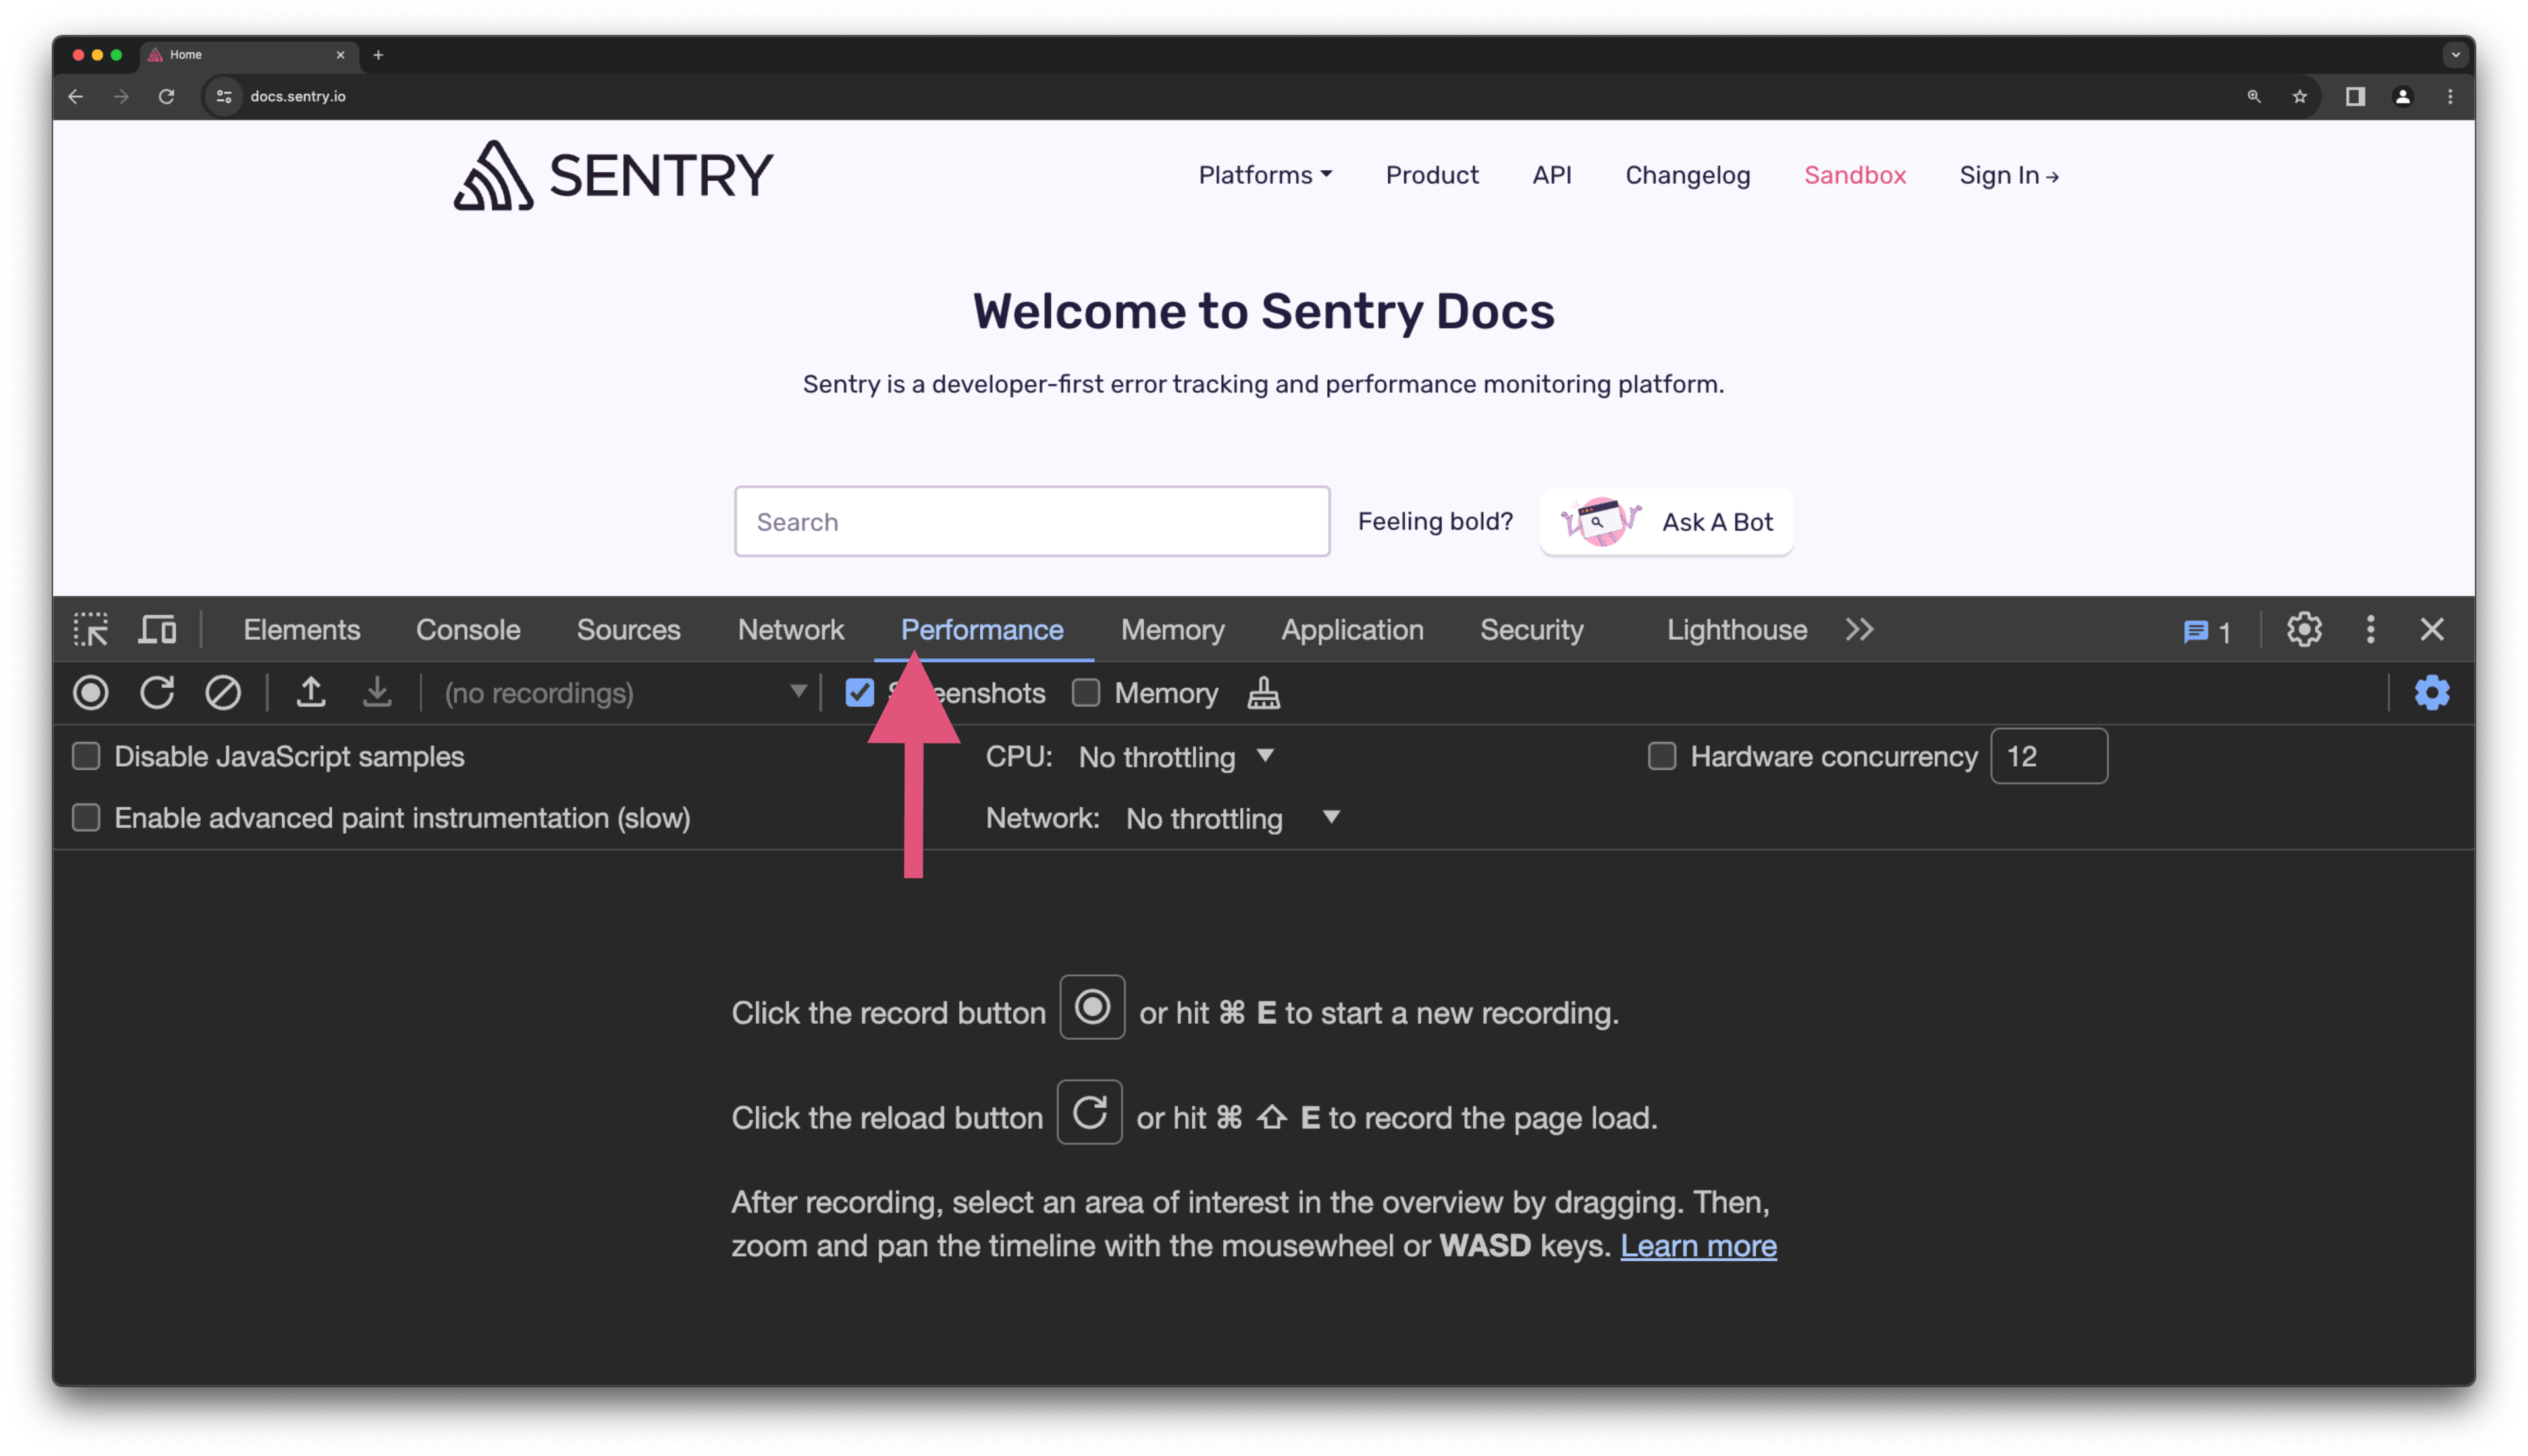The height and width of the screenshot is (1456, 2528).
Task: Open the Chrome profile icon
Action: (x=2402, y=96)
